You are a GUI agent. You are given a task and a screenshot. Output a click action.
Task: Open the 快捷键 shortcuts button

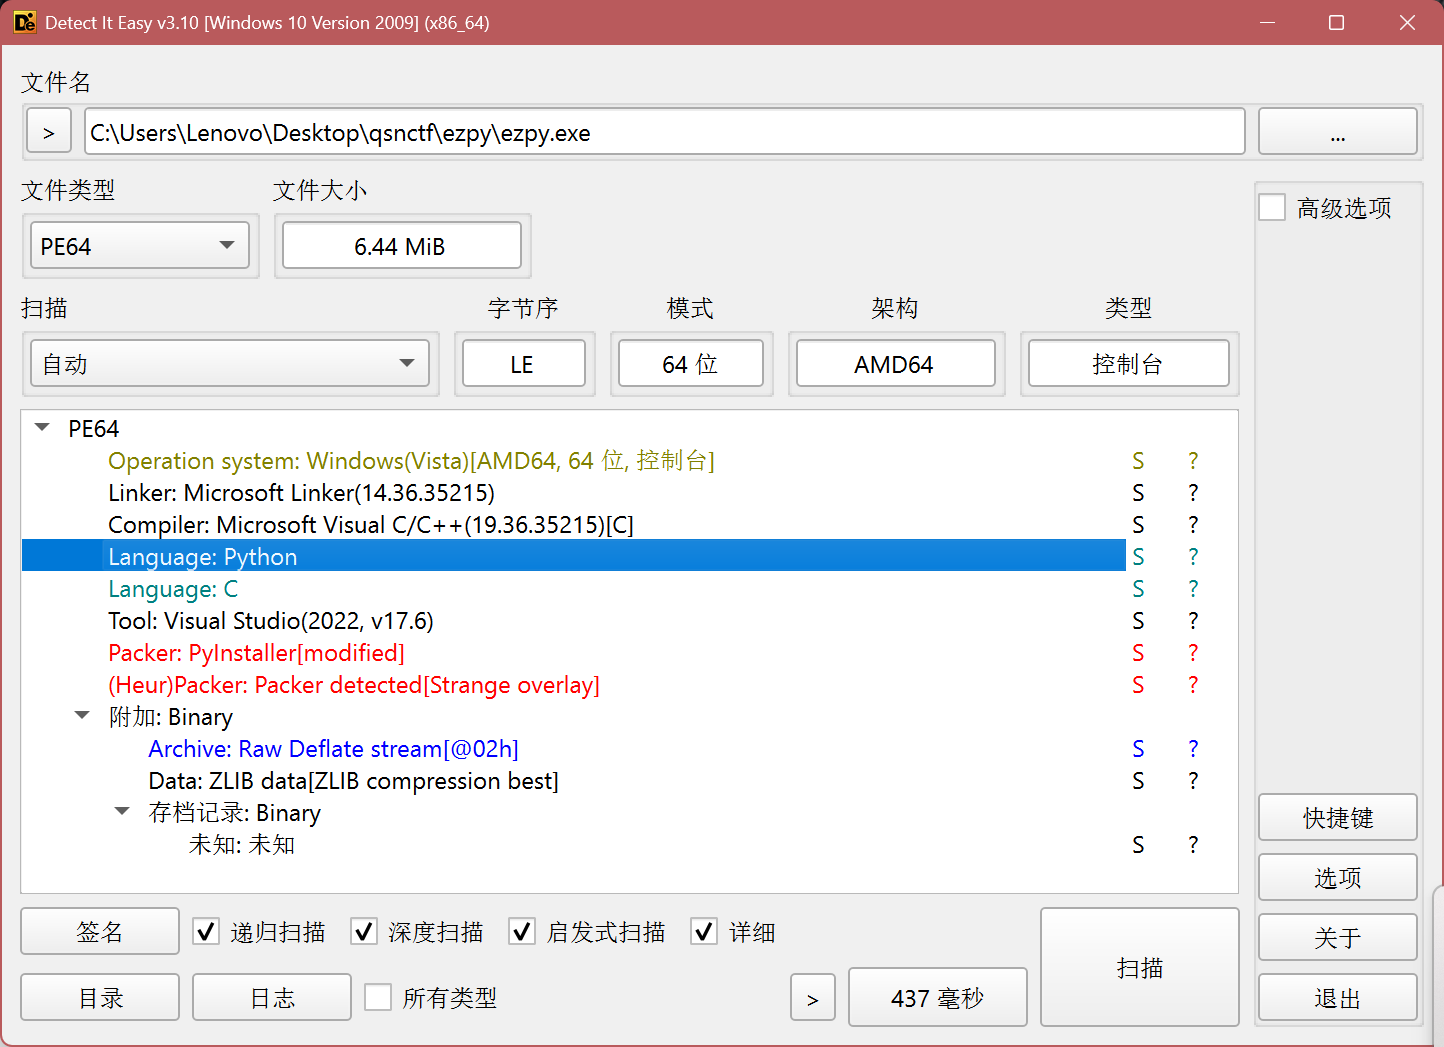pyautogui.click(x=1338, y=817)
